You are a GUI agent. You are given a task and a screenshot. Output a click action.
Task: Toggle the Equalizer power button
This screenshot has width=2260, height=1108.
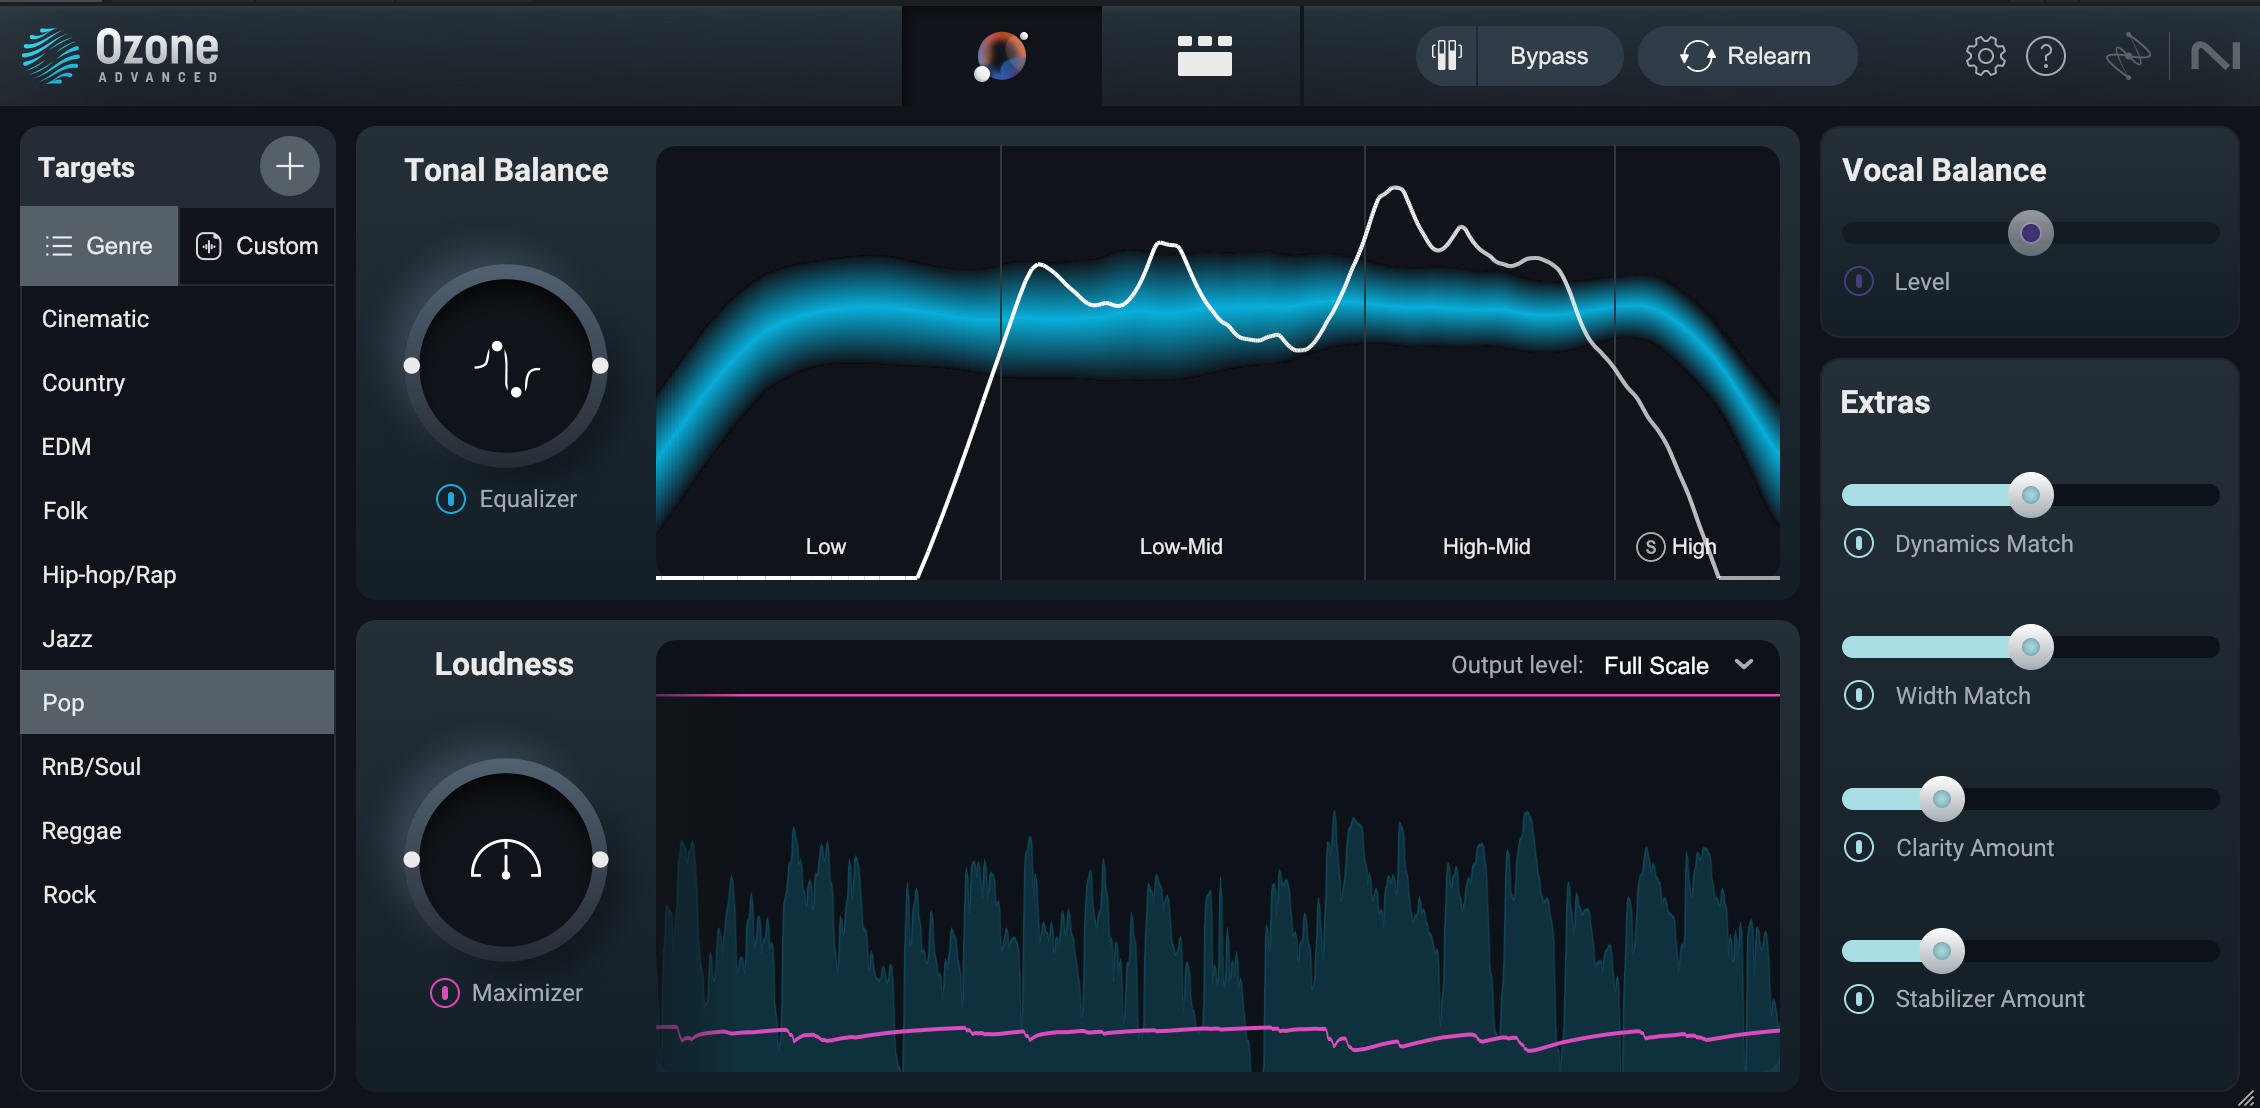point(451,499)
